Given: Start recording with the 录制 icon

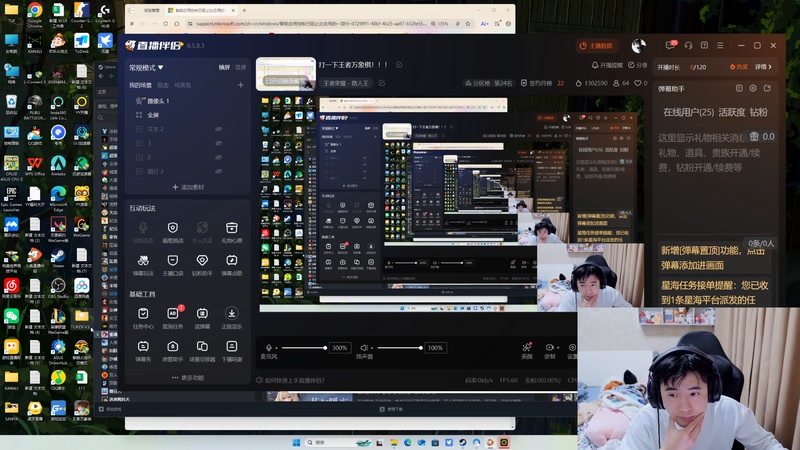Looking at the screenshot, I should click(x=549, y=347).
